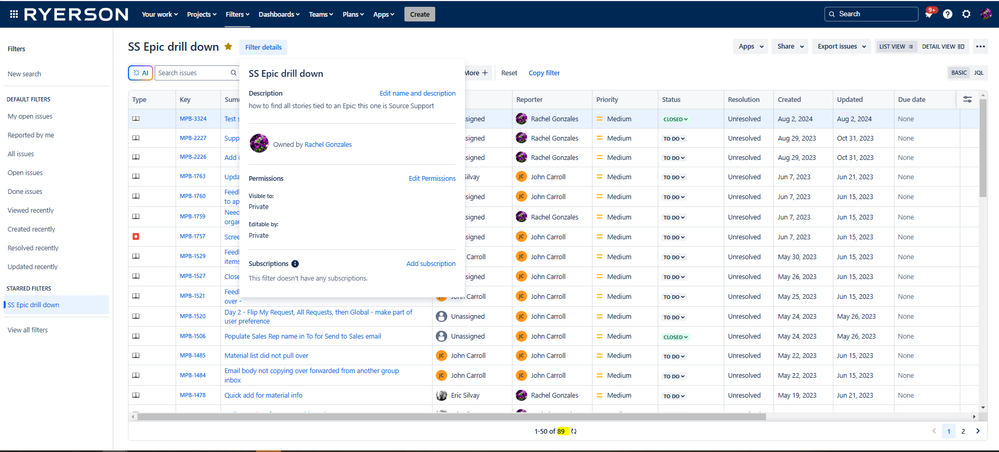Open the Plans dropdown

[x=353, y=14]
